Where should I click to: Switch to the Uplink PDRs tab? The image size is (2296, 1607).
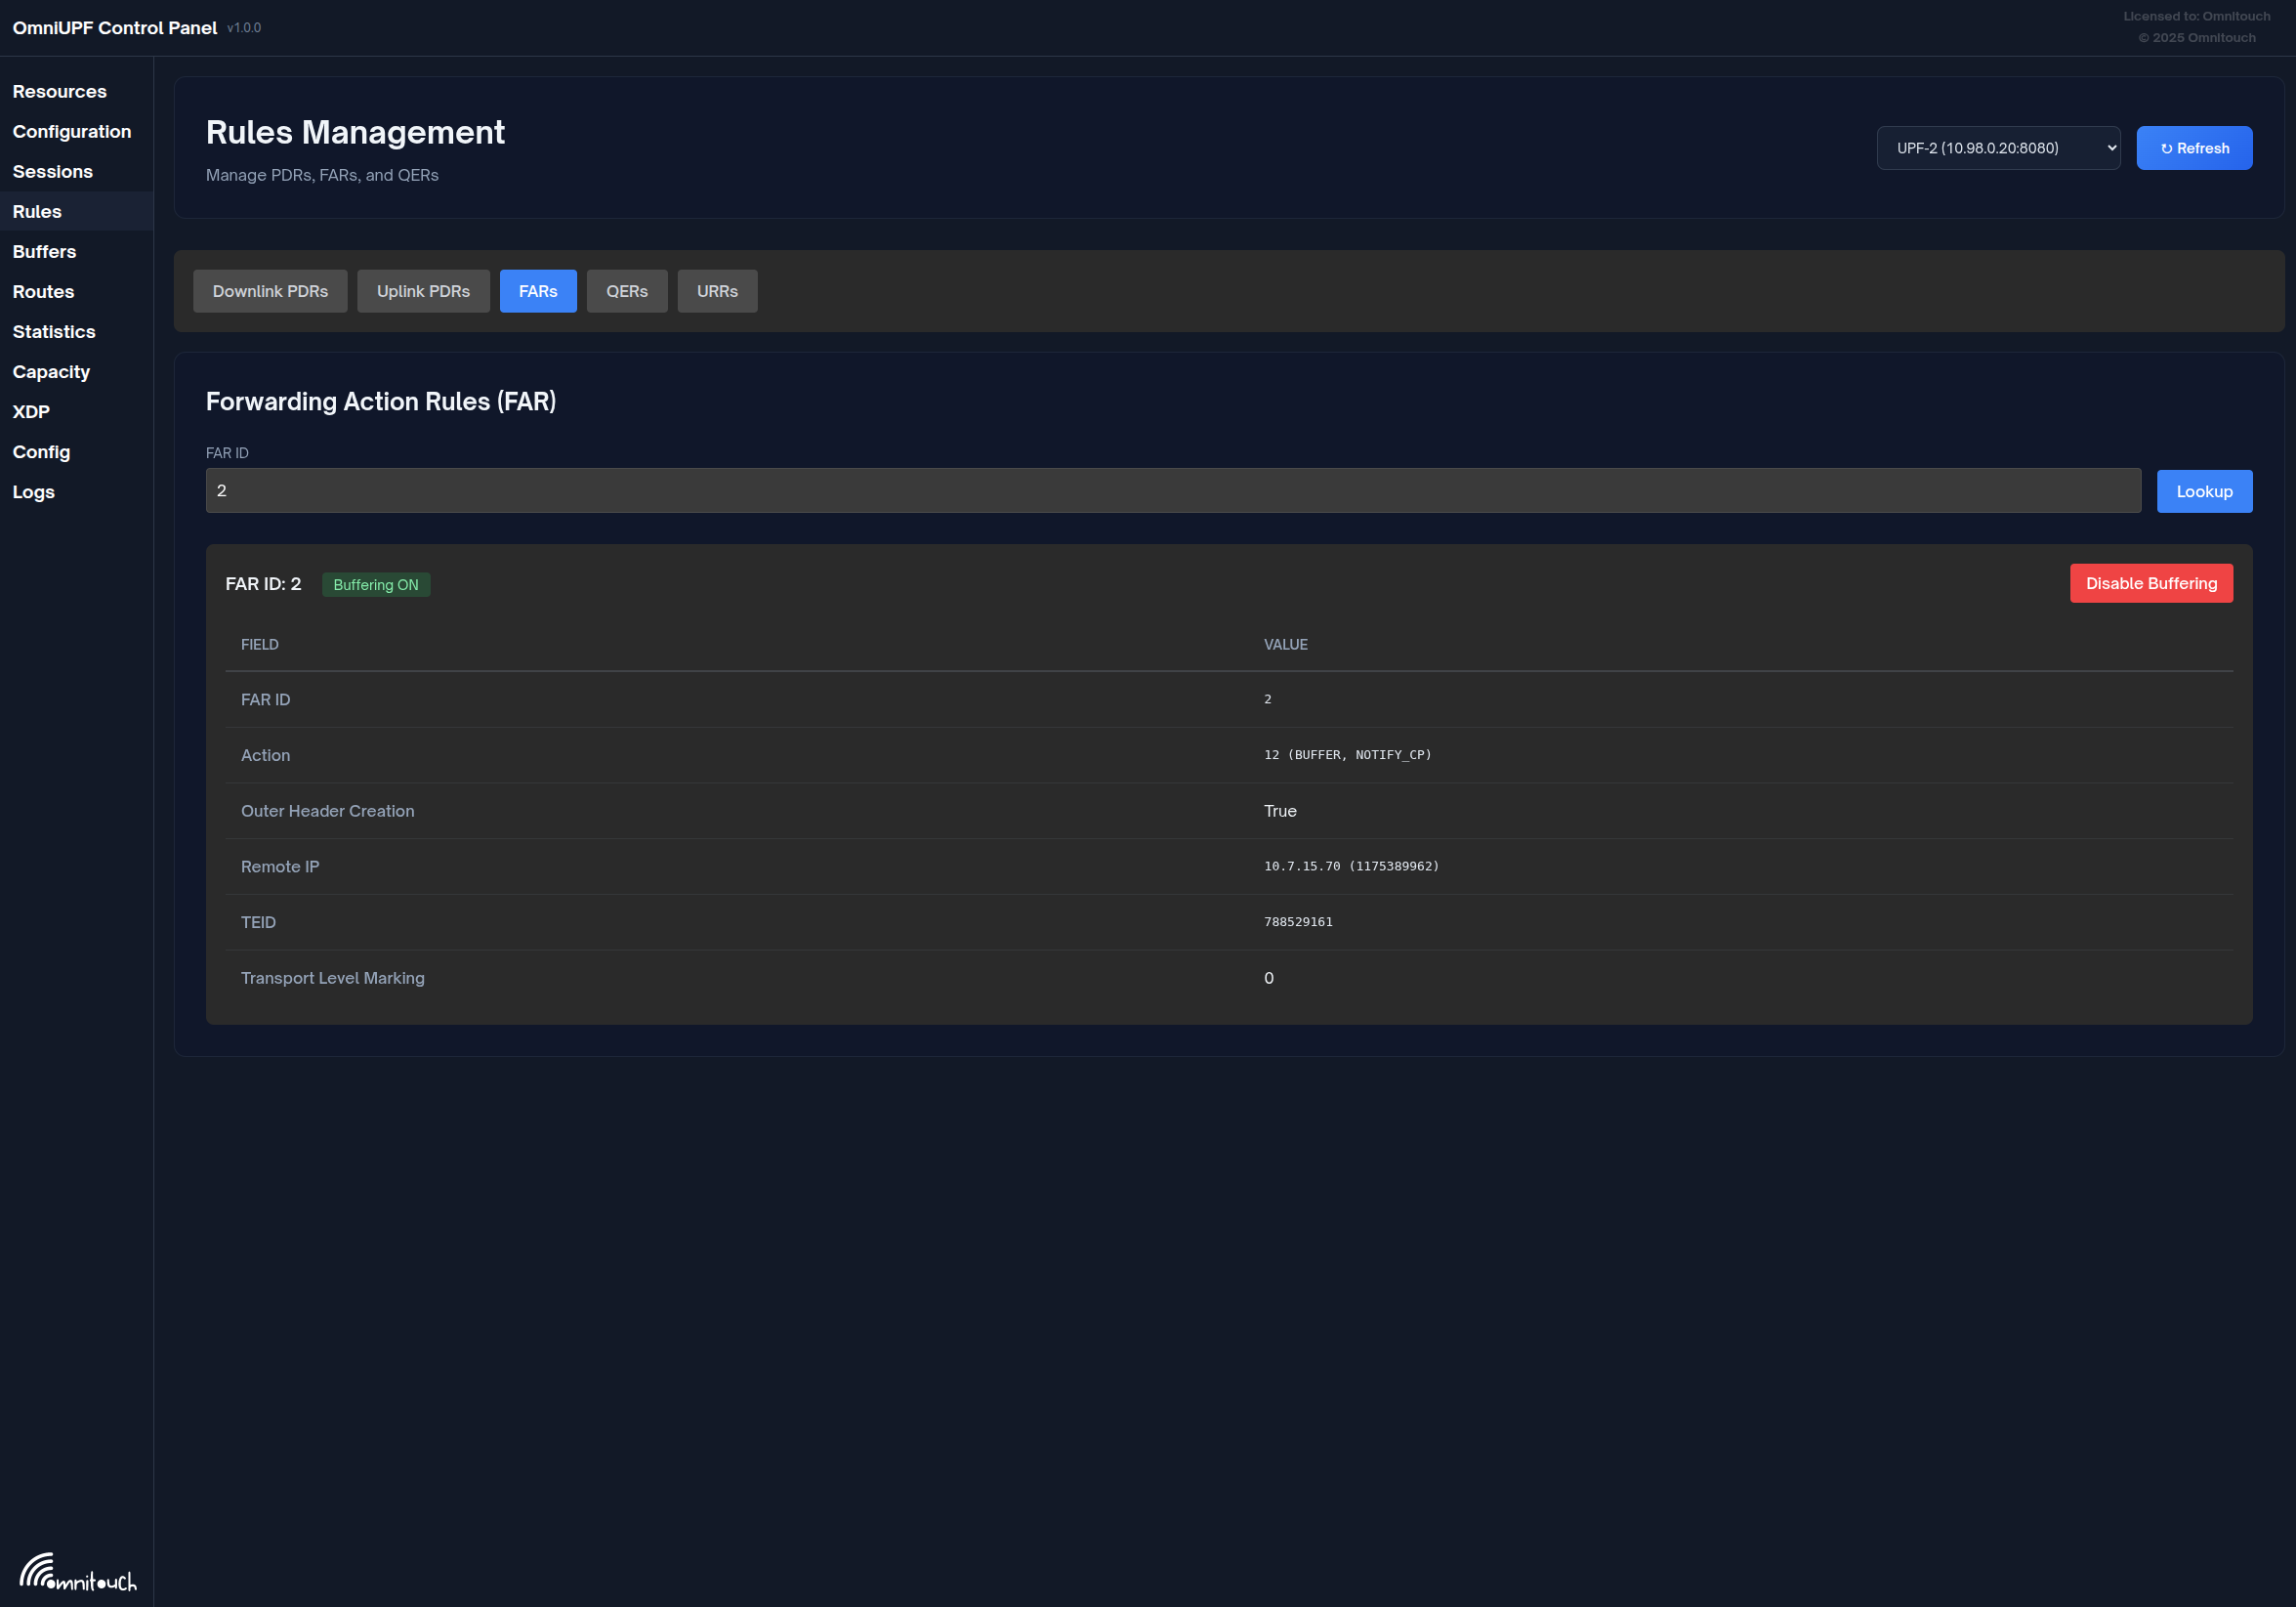[423, 291]
